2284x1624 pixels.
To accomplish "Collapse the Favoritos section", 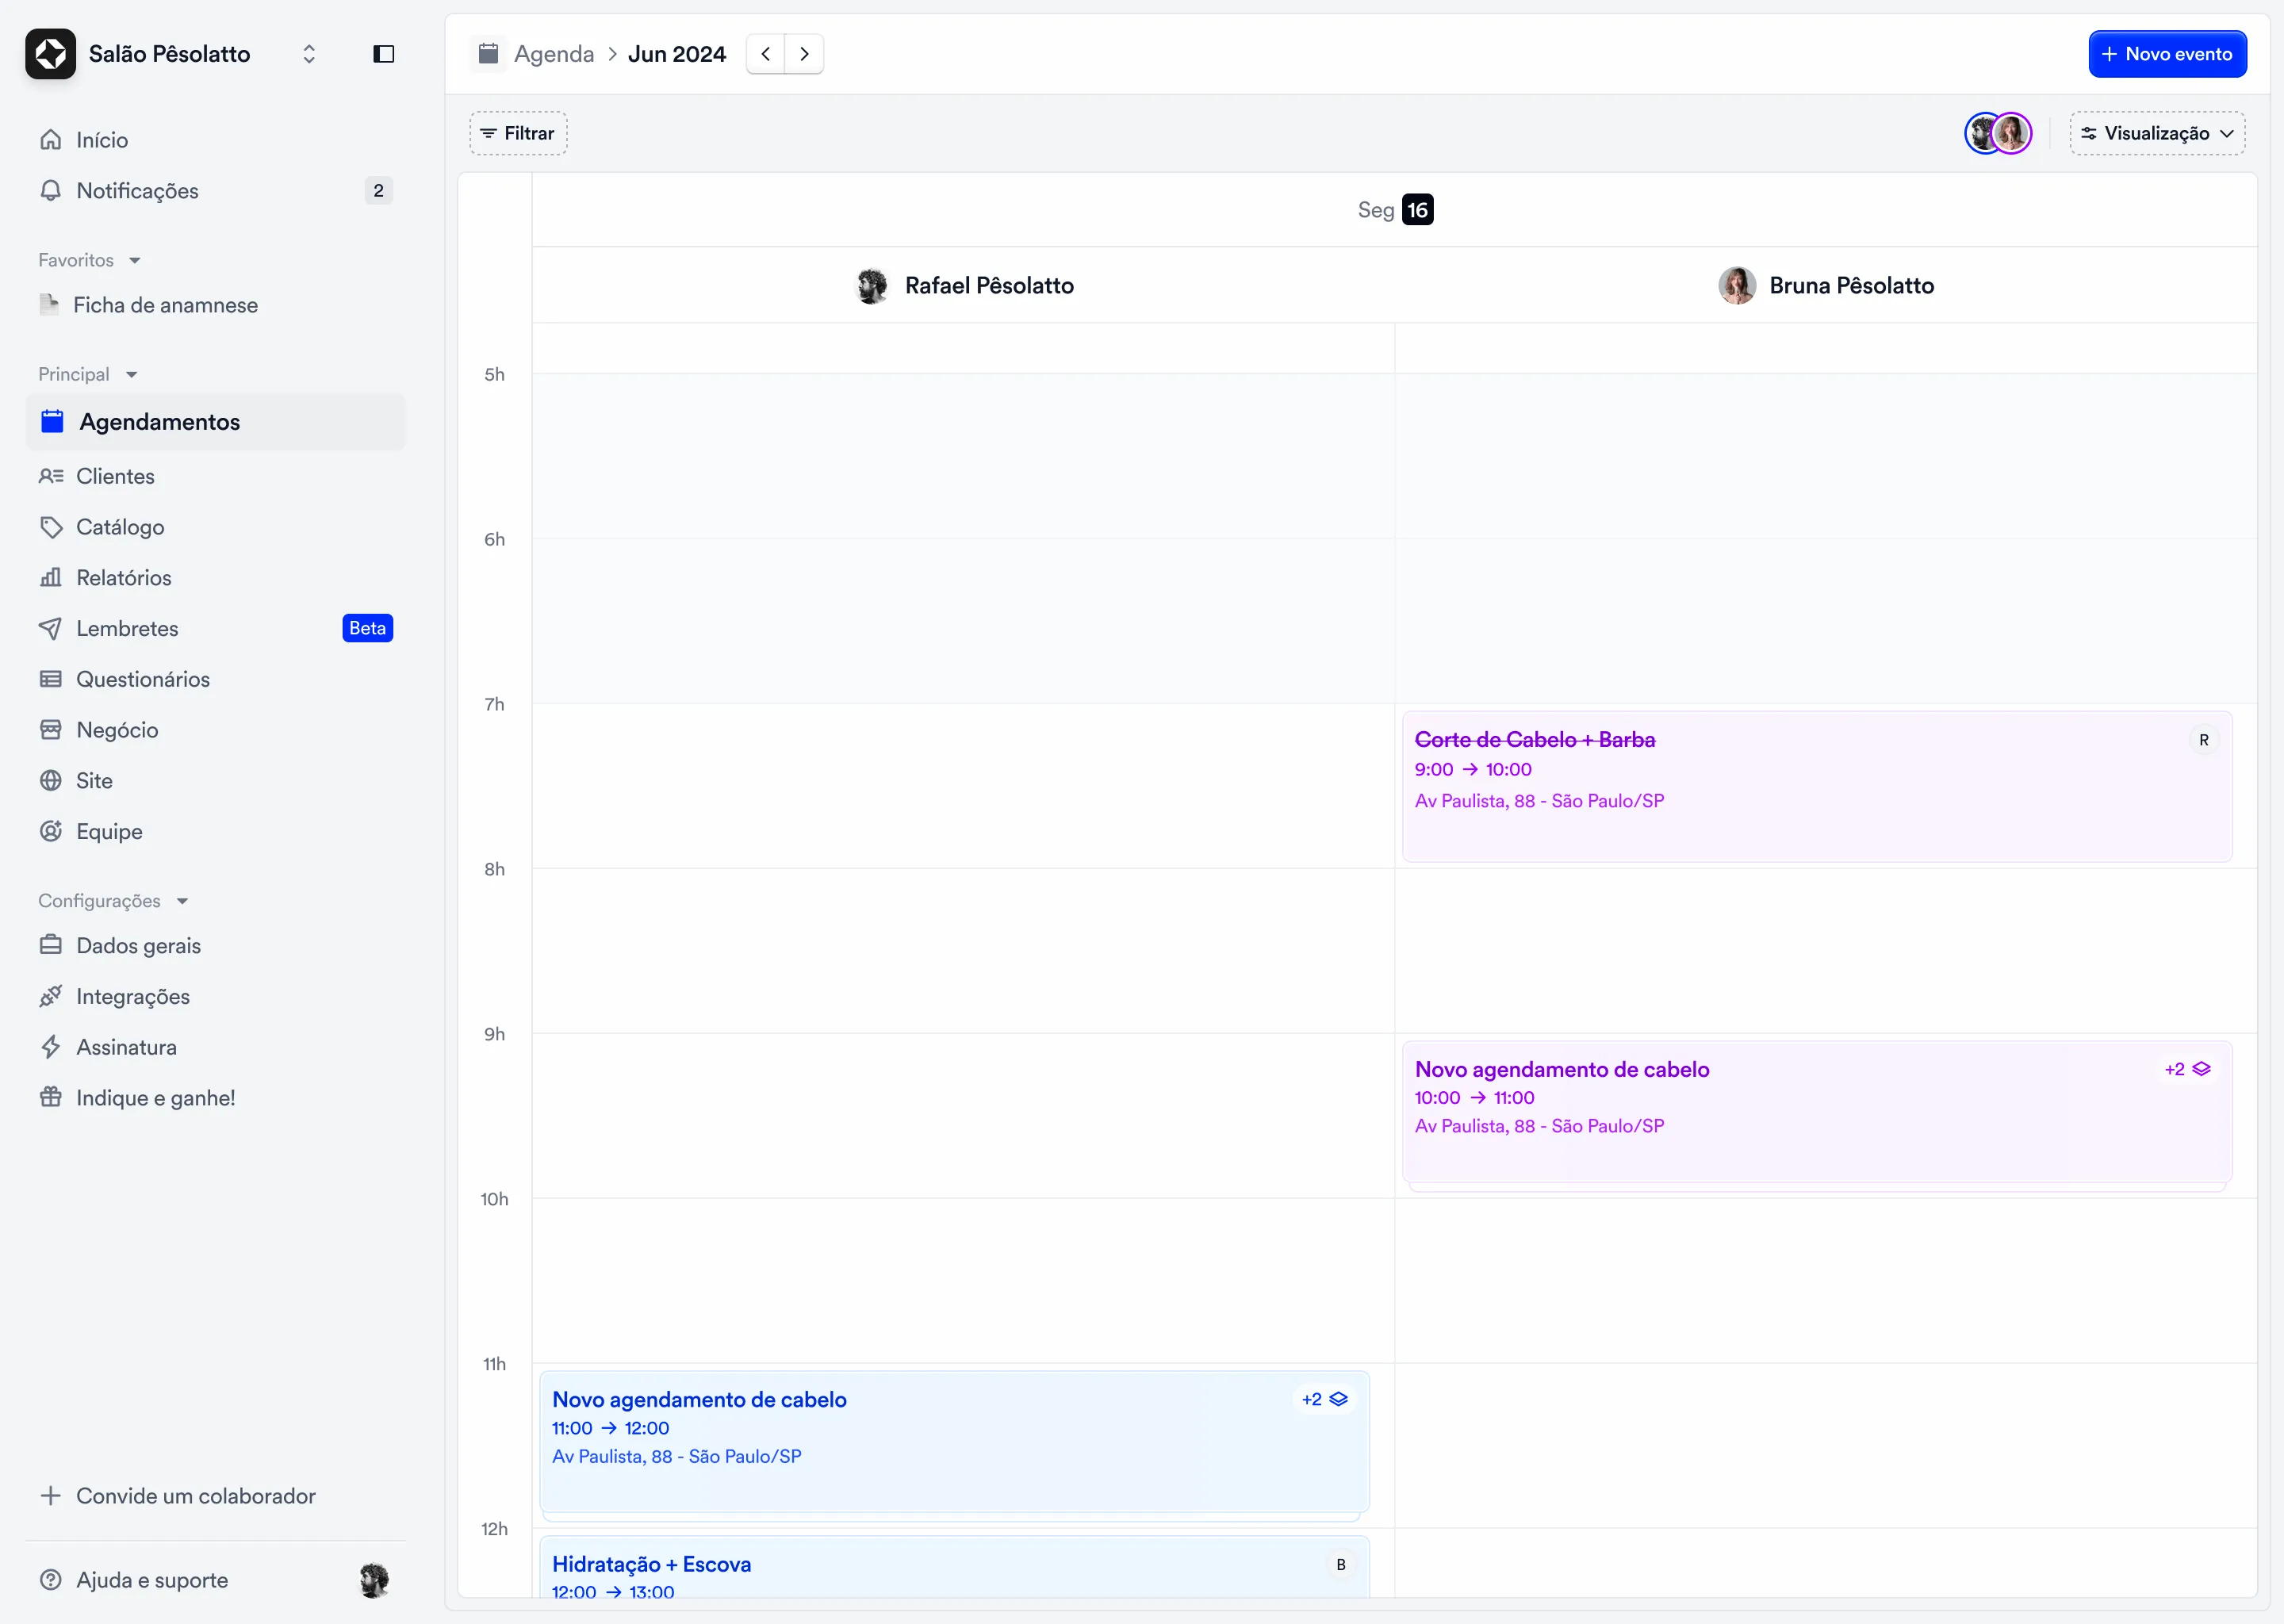I will [x=89, y=260].
